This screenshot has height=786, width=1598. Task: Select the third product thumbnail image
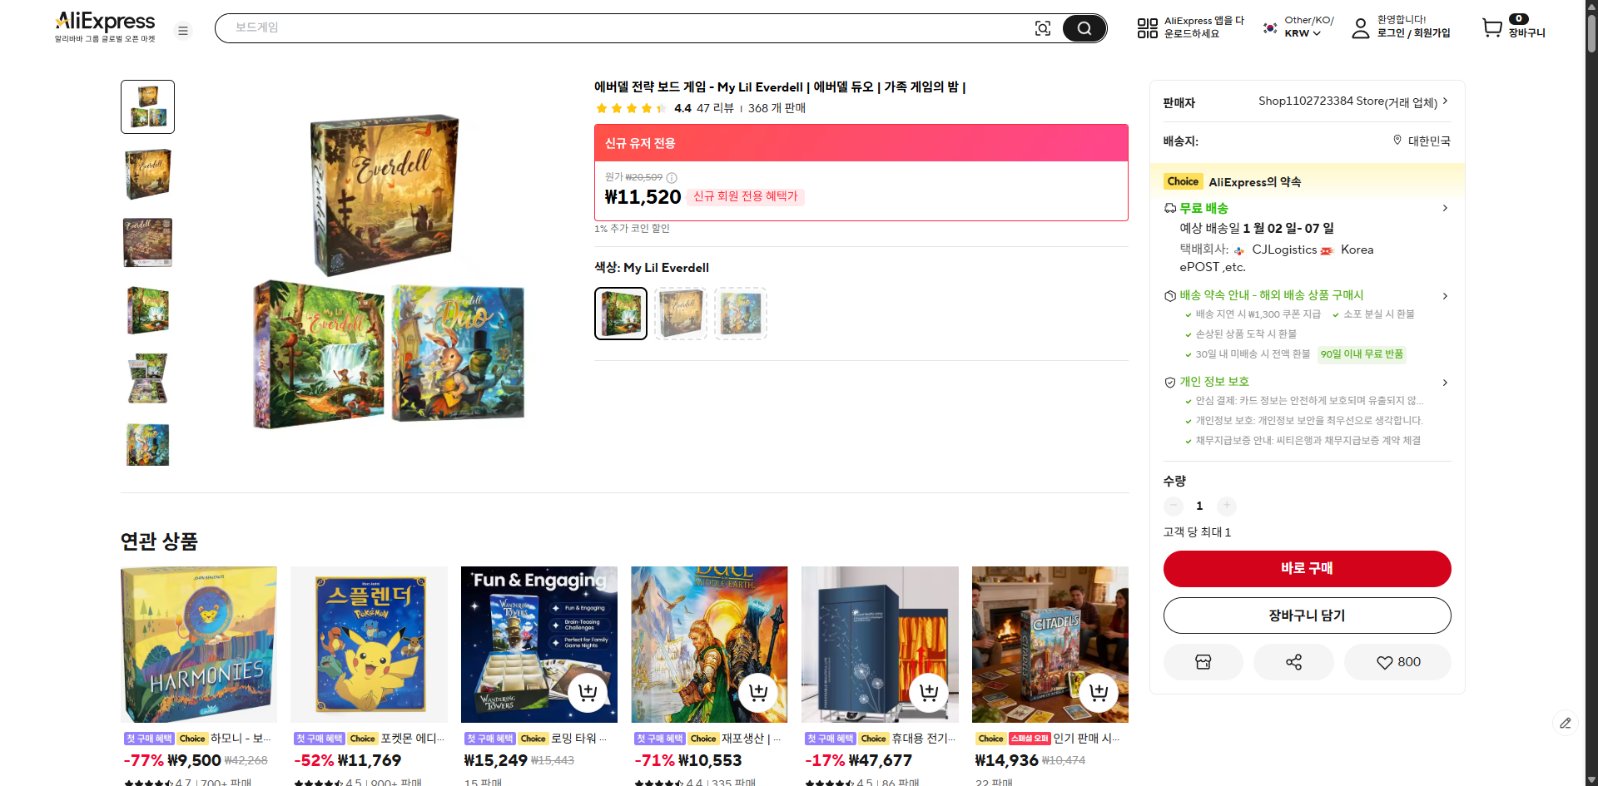click(x=148, y=242)
